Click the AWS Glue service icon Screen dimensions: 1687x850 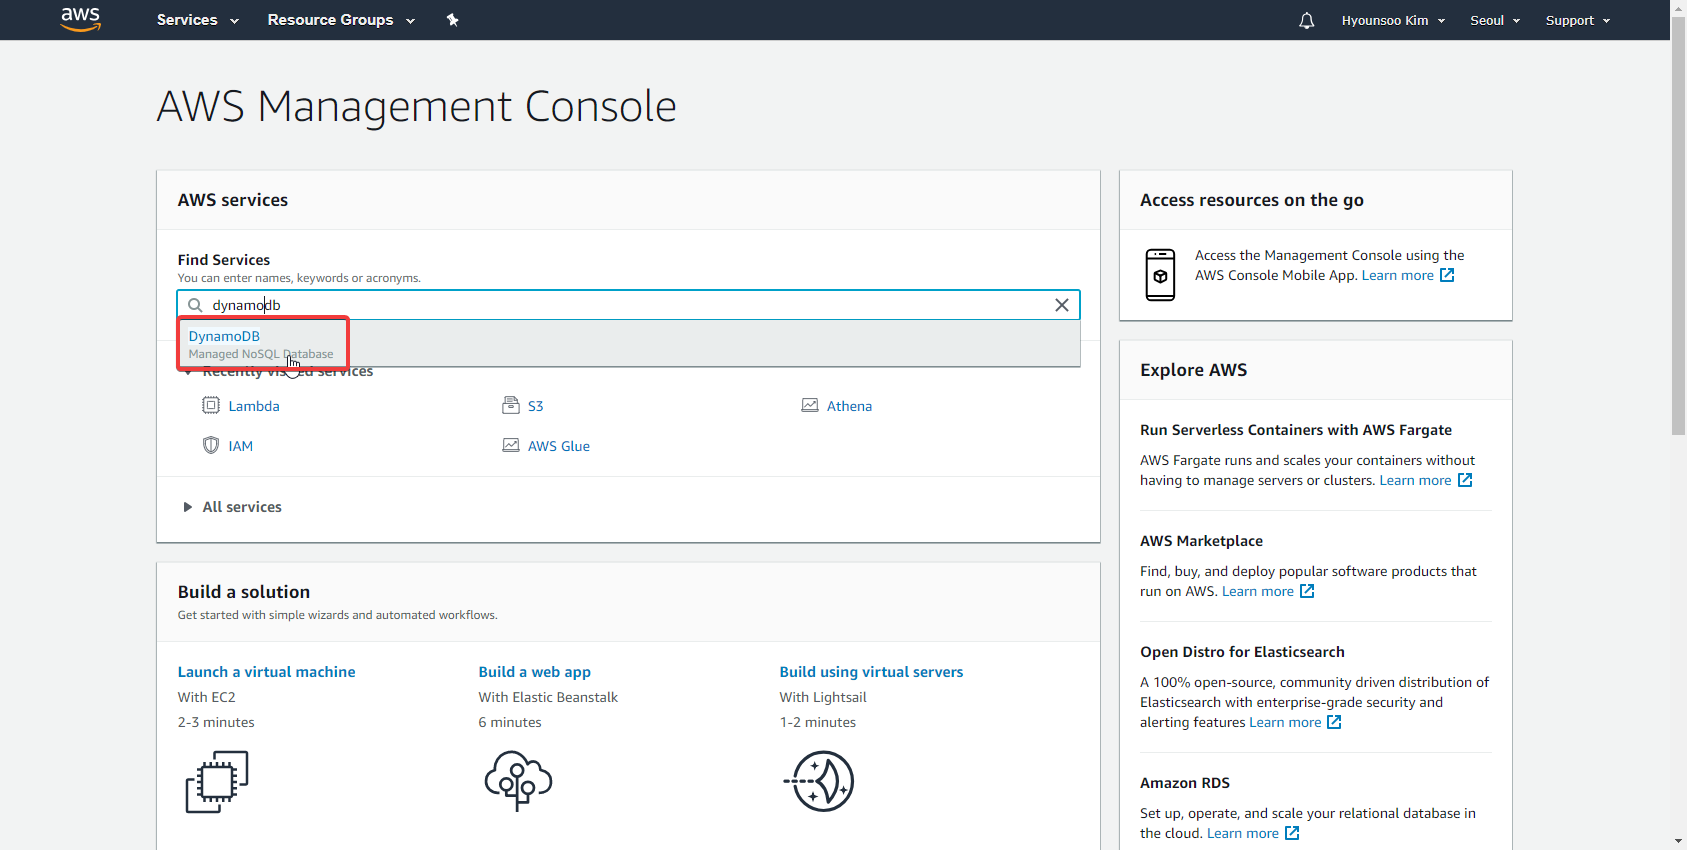coord(511,445)
